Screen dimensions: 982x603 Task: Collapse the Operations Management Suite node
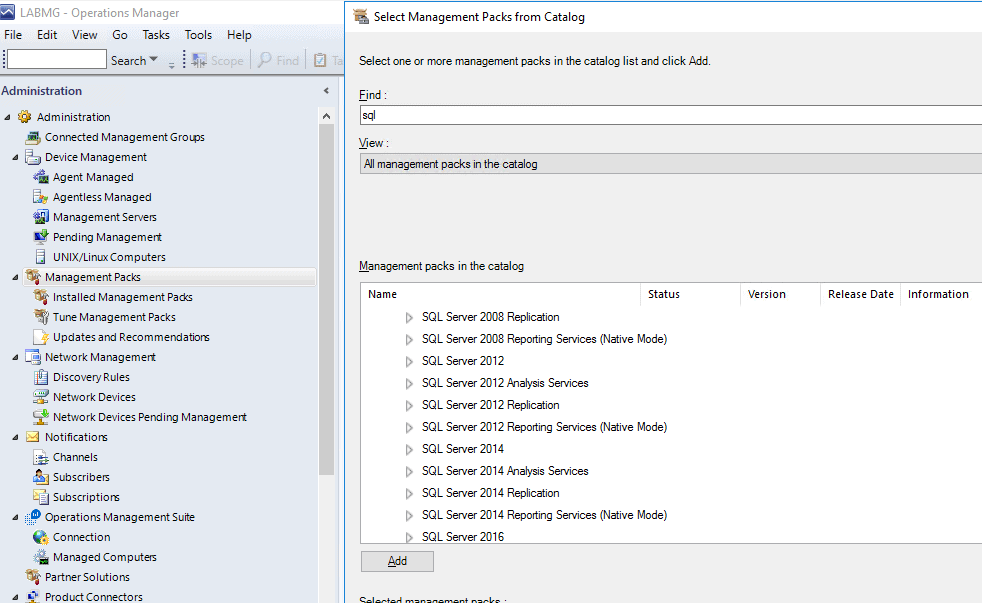click(x=16, y=517)
